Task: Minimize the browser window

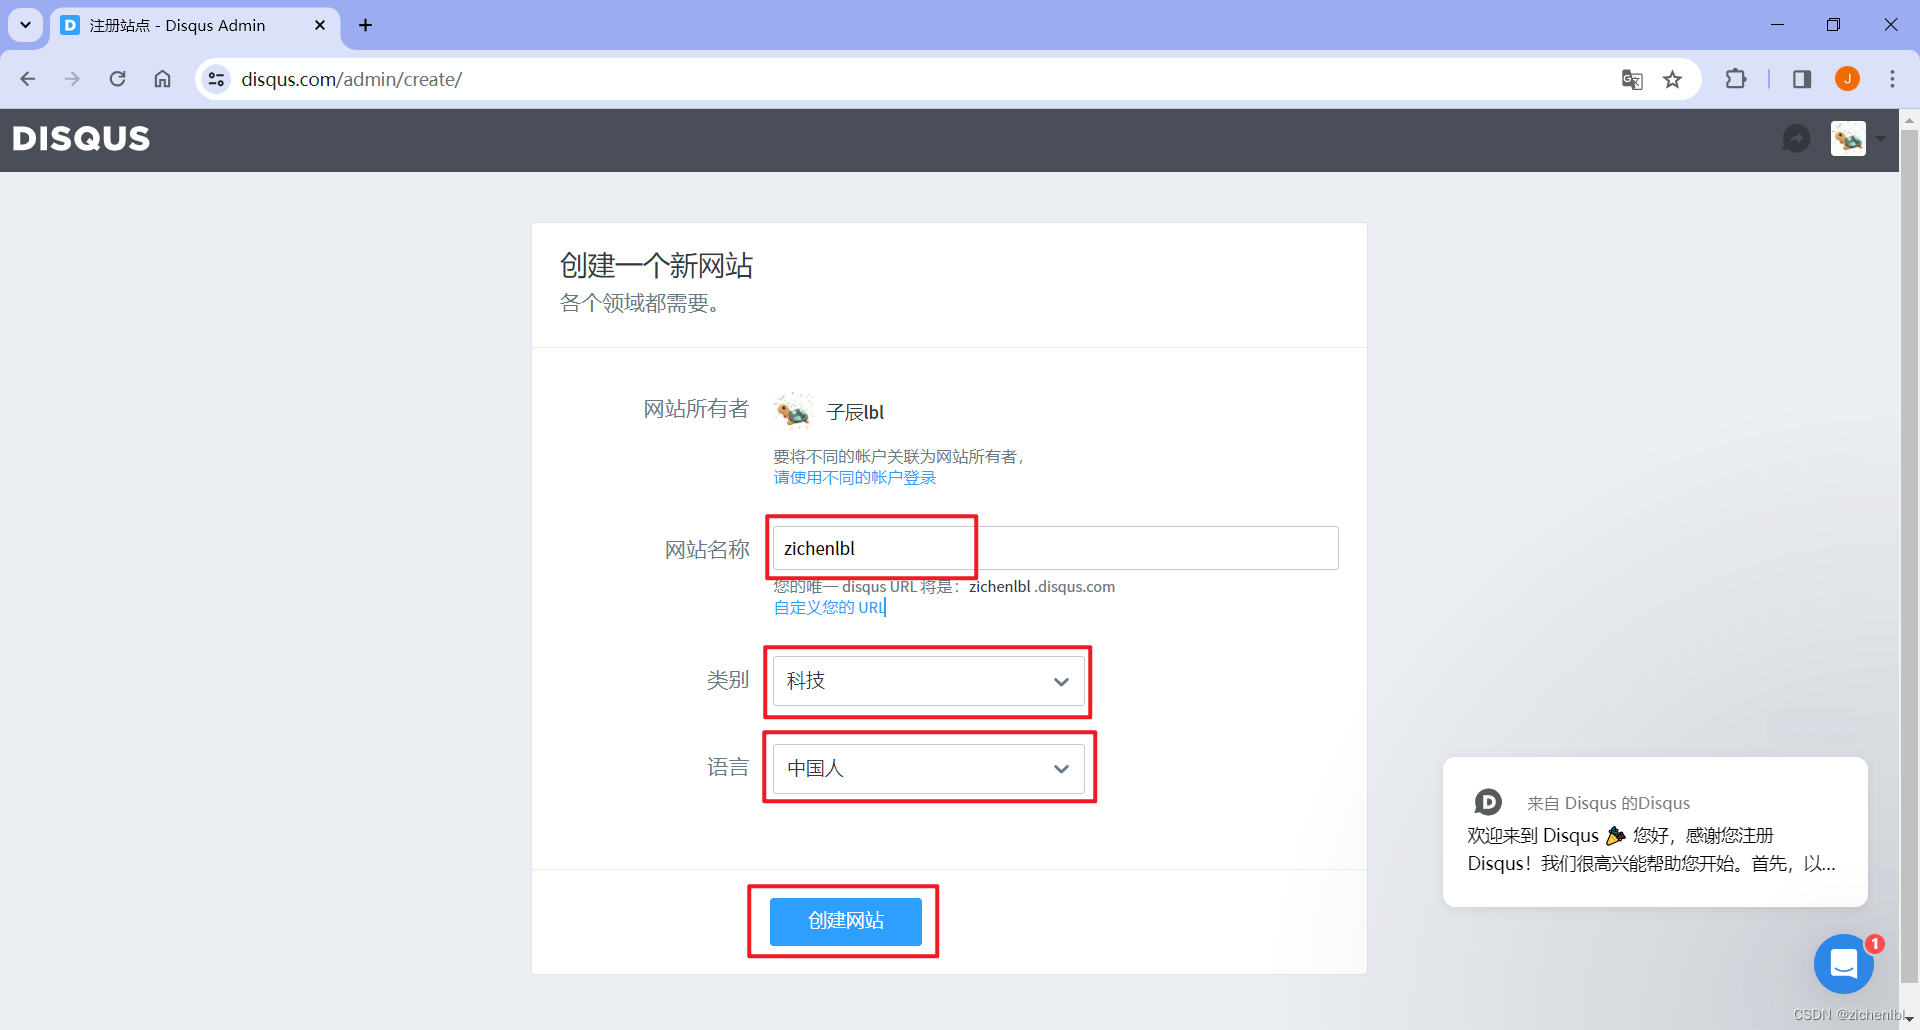Action: click(x=1777, y=25)
